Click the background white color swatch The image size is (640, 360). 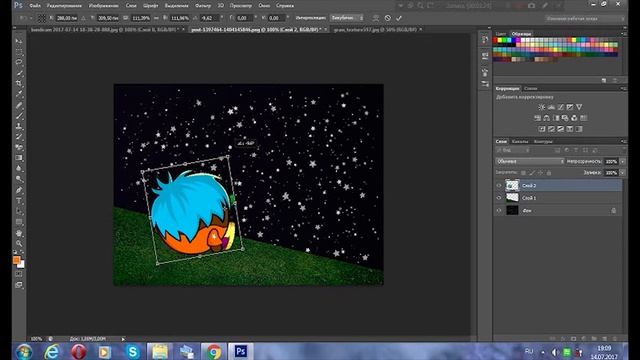point(22,265)
